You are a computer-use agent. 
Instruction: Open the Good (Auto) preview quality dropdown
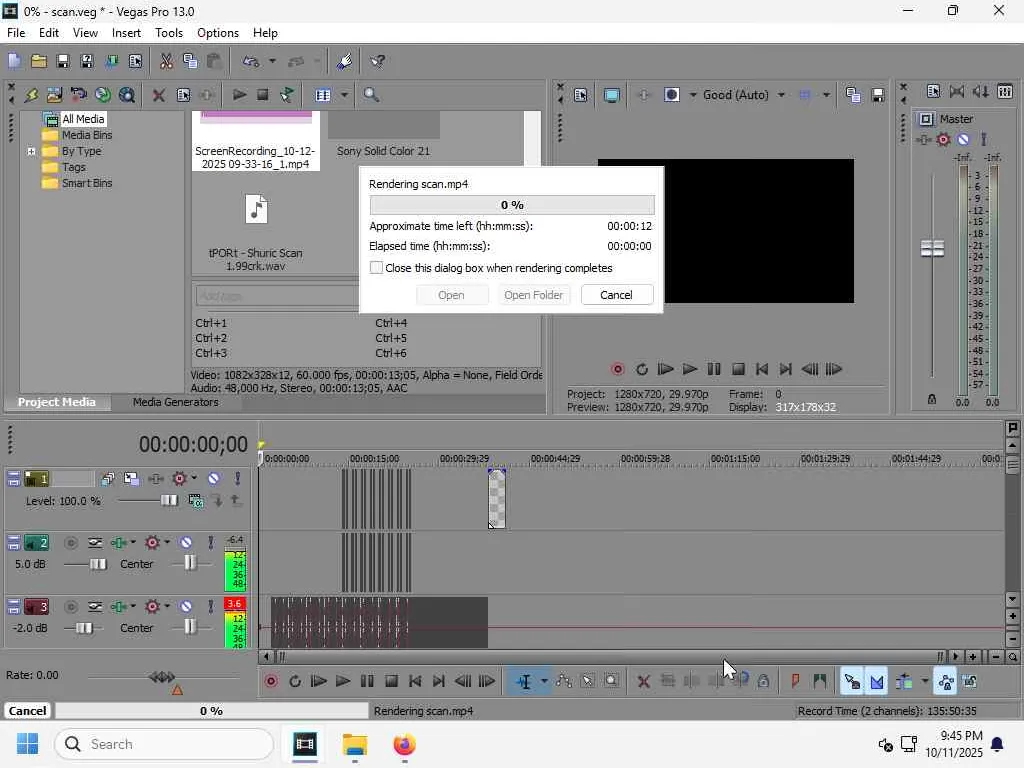[x=781, y=95]
